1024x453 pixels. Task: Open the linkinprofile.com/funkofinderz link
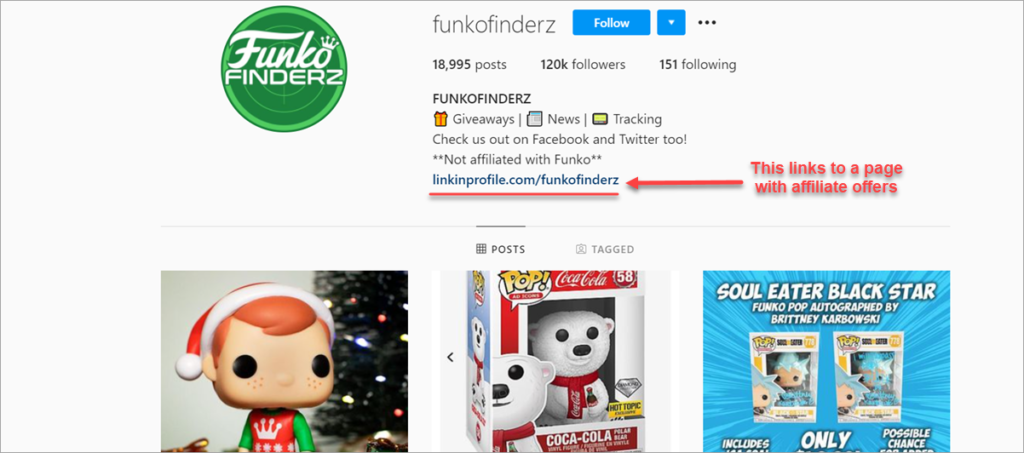click(x=525, y=180)
